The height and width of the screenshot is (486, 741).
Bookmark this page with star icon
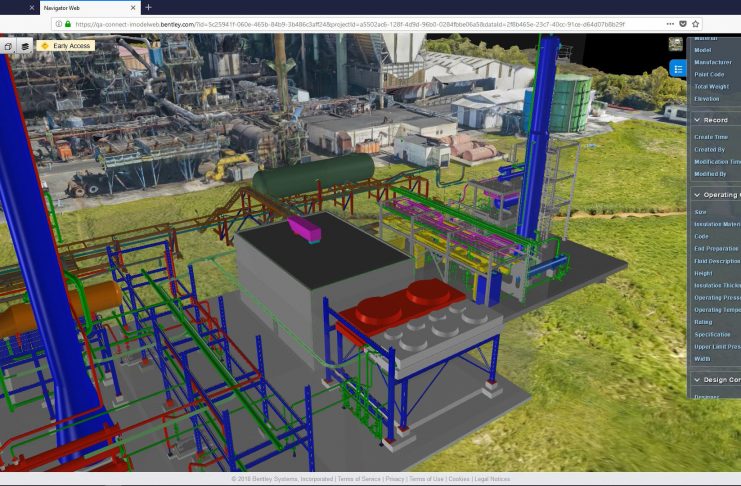pyautogui.click(x=696, y=23)
